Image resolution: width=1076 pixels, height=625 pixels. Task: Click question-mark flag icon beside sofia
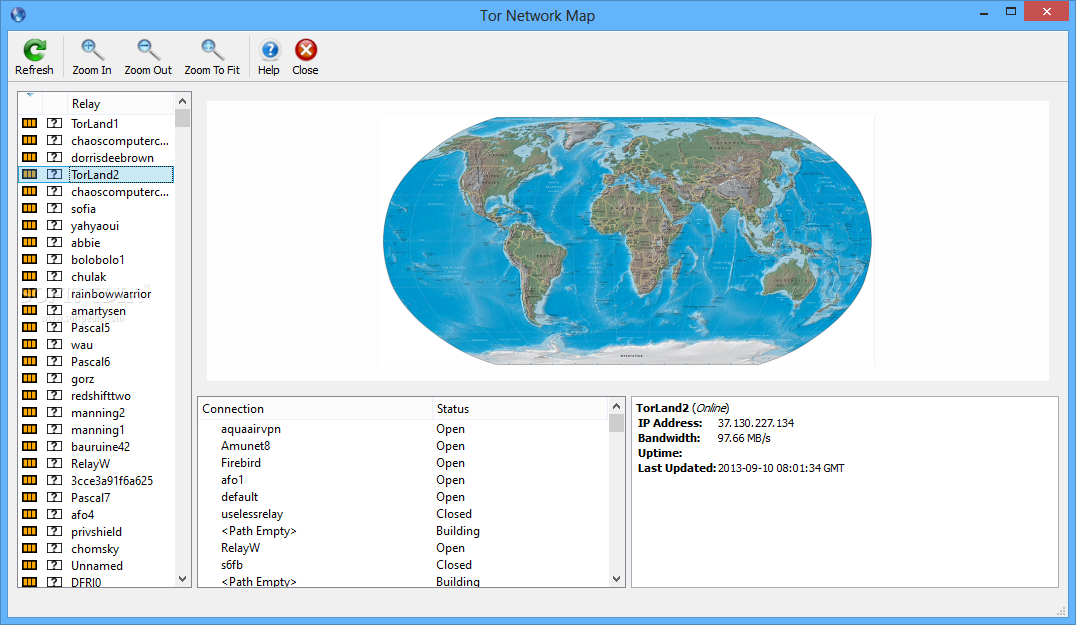tap(54, 208)
